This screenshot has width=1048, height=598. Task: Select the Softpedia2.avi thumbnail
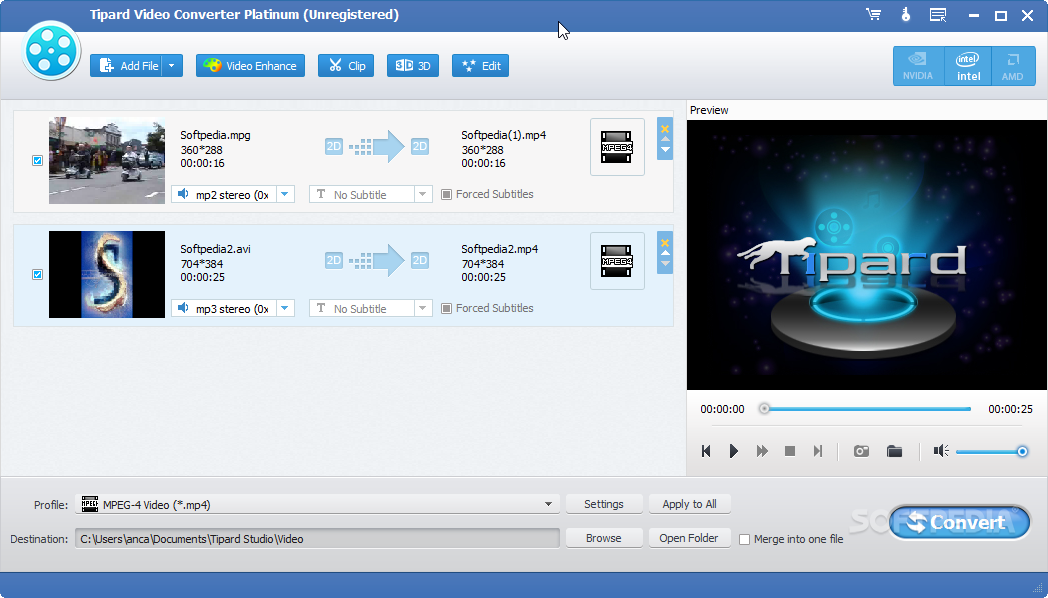(x=107, y=275)
